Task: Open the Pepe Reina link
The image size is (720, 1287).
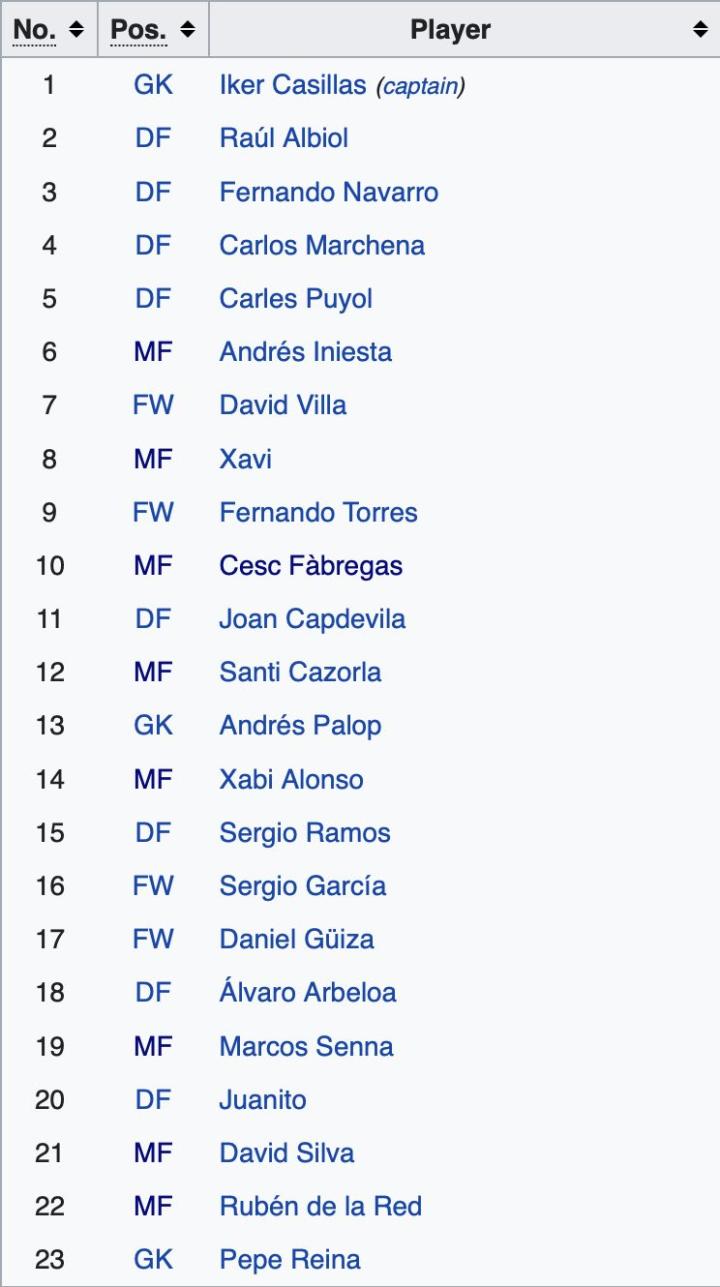Action: pyautogui.click(x=289, y=1260)
